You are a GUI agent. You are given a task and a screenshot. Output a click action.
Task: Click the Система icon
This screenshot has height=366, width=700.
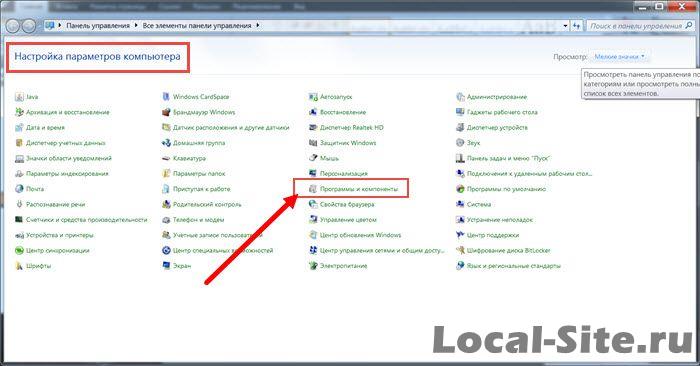[460, 204]
